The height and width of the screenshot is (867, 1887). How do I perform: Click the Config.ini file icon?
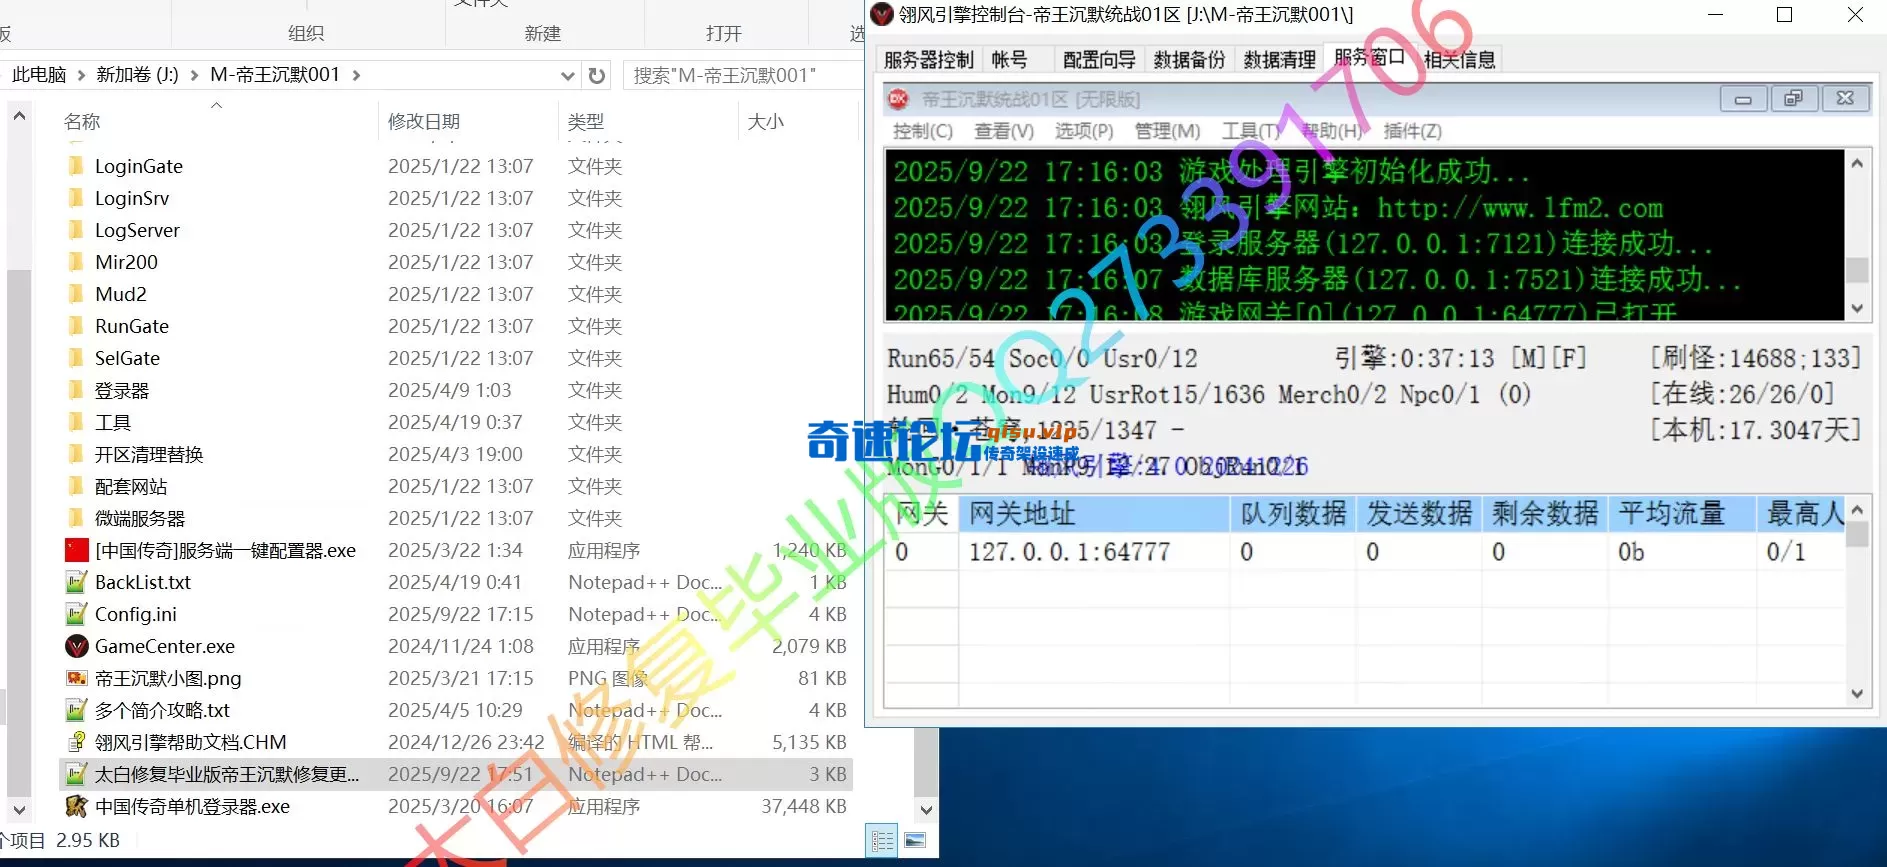point(77,614)
